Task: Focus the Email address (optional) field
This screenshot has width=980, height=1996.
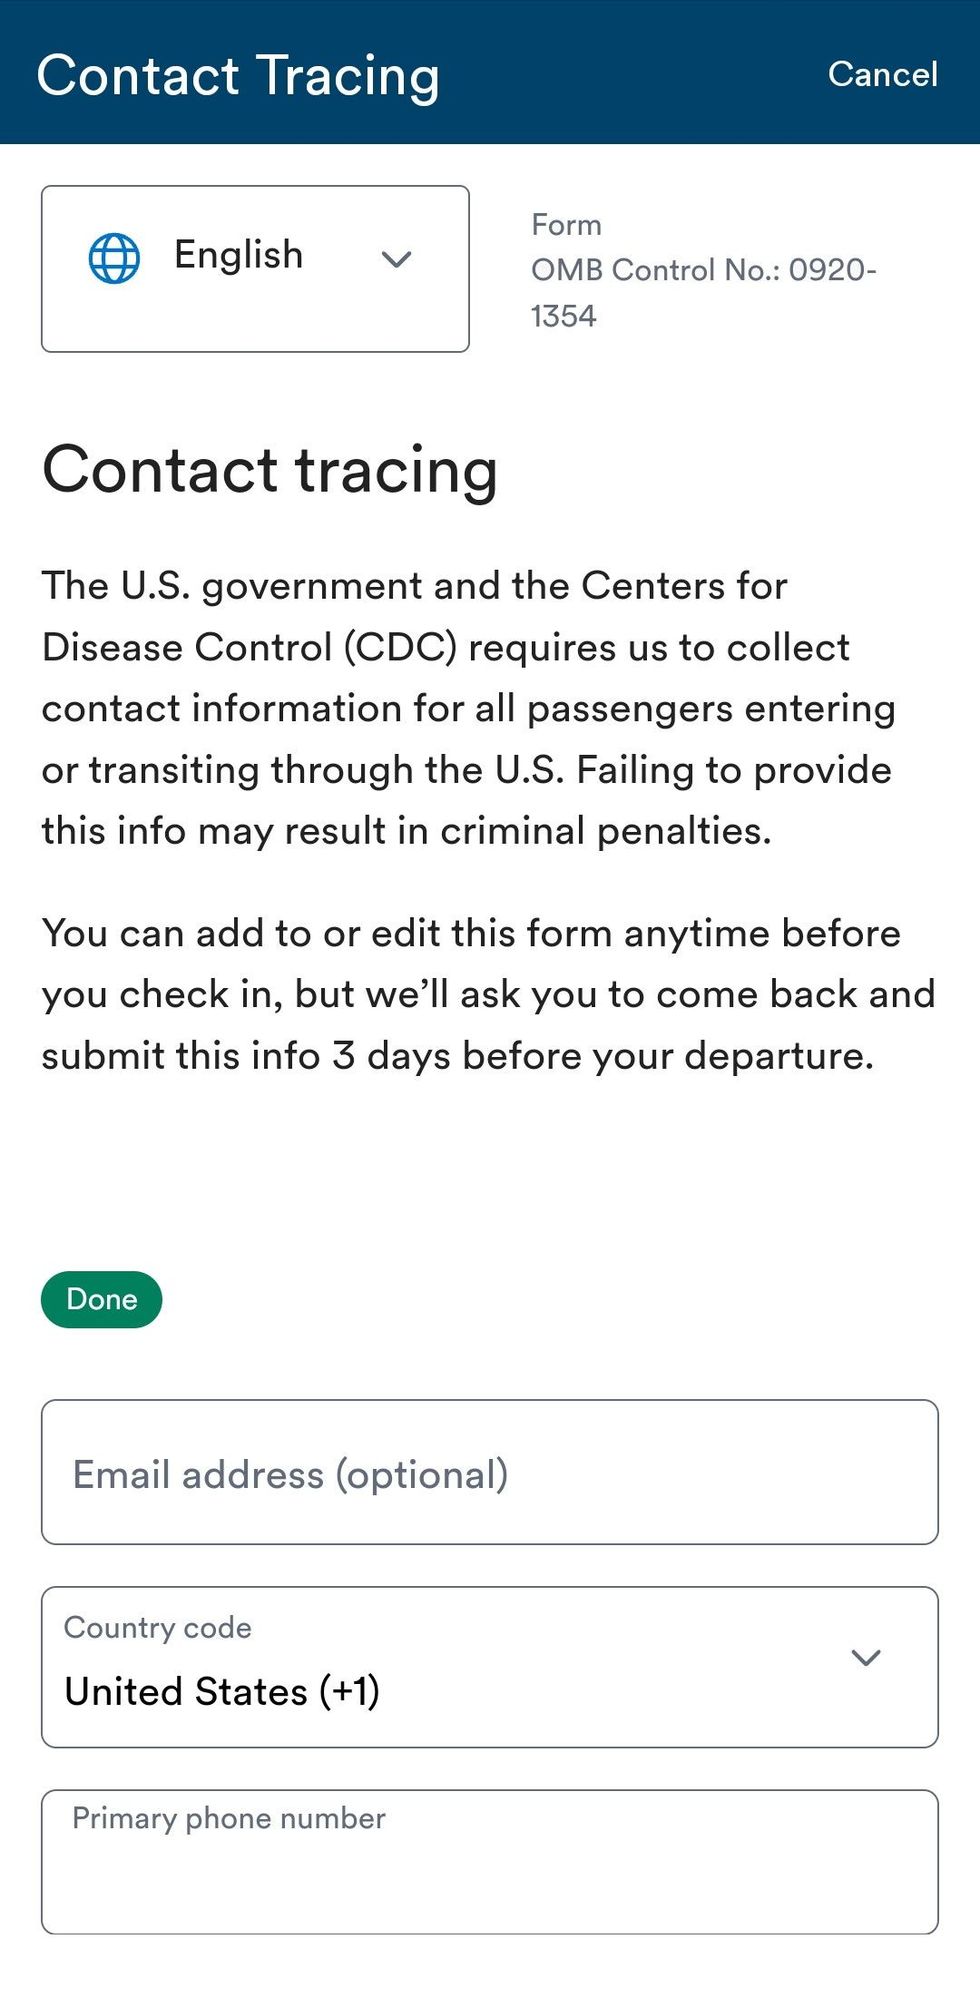Action: (489, 1472)
